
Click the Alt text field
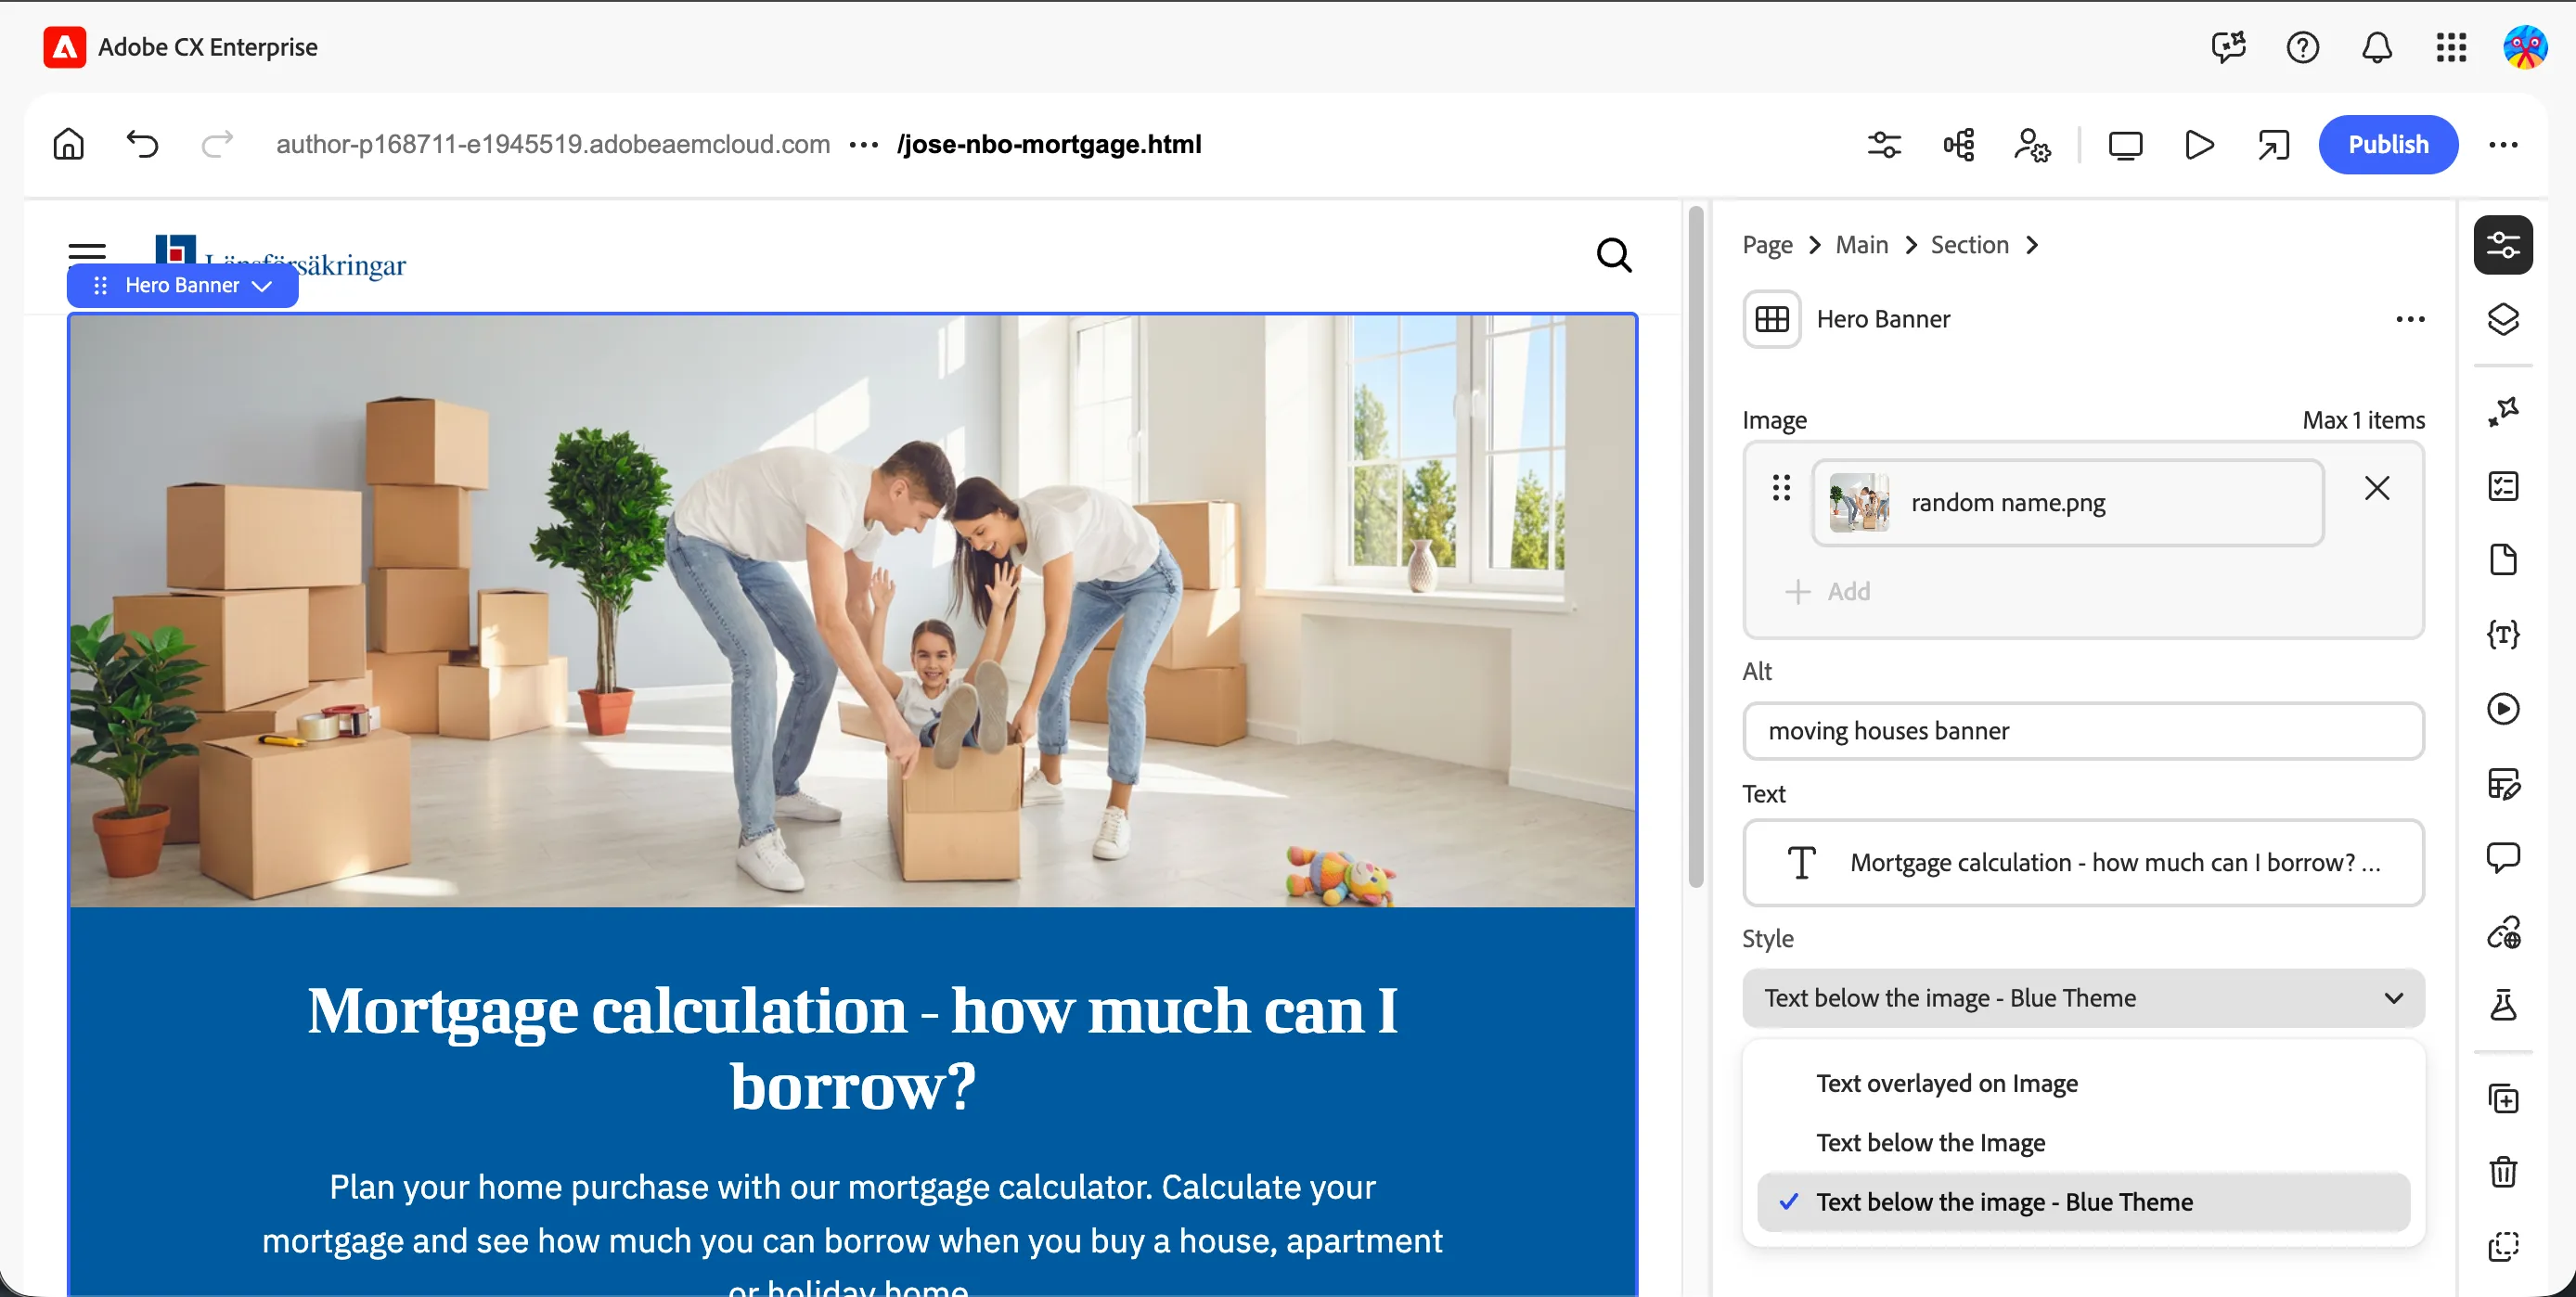2083,731
